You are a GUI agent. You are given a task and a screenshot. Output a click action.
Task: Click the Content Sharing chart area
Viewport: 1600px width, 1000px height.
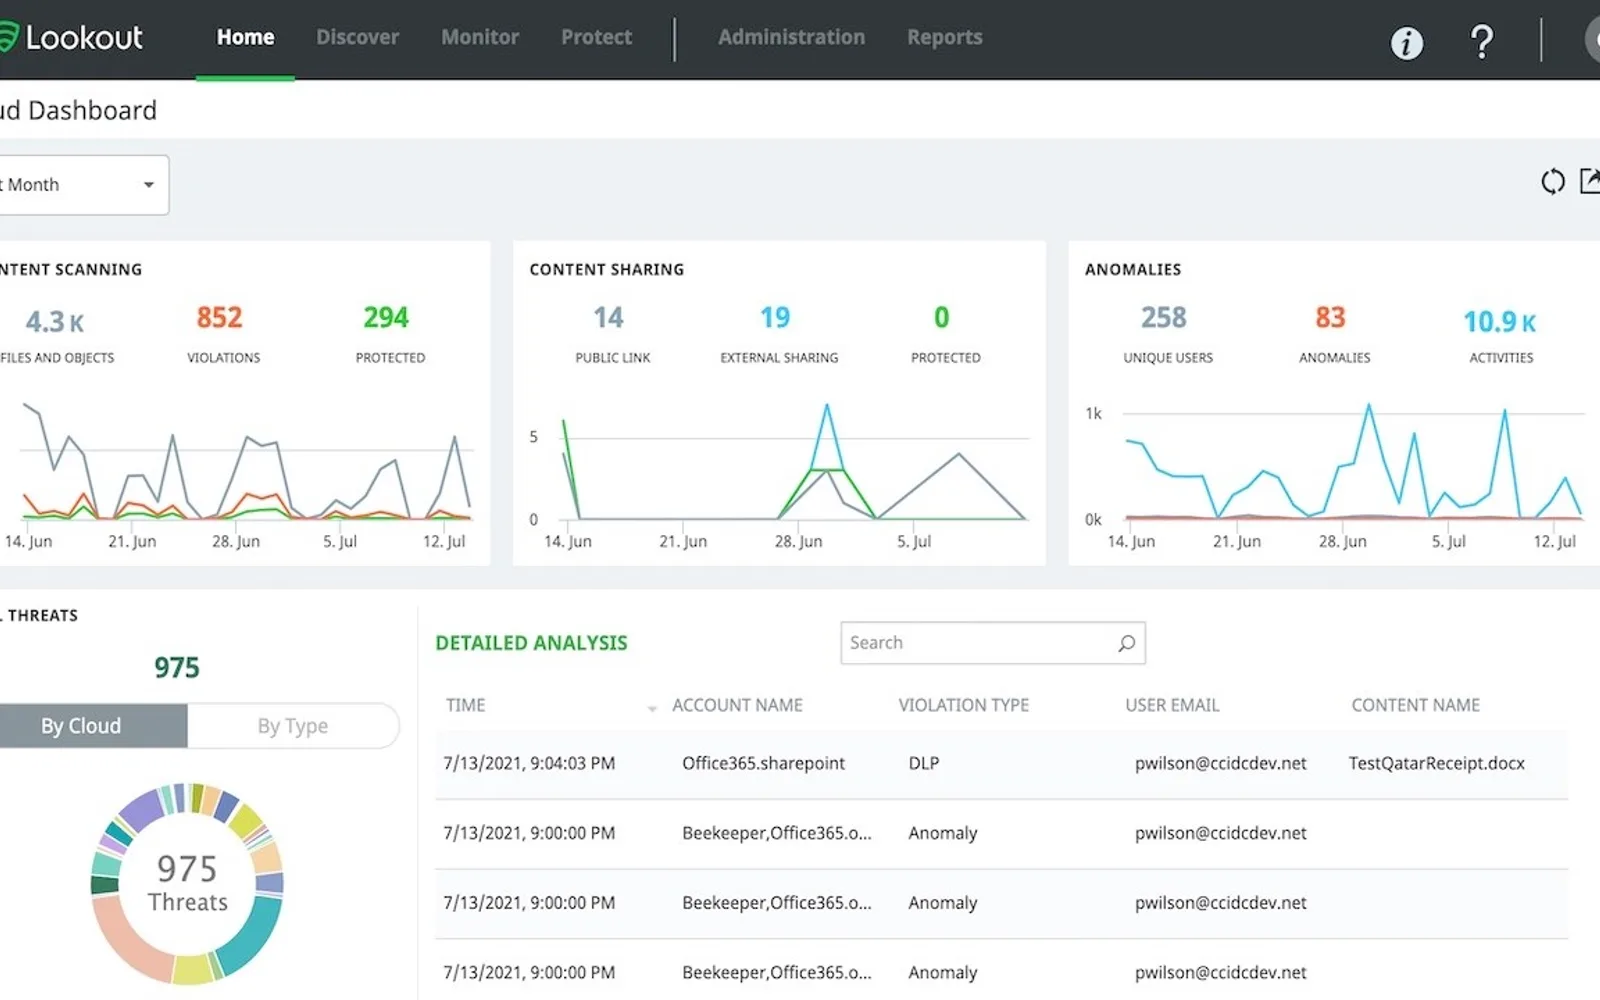pos(780,470)
